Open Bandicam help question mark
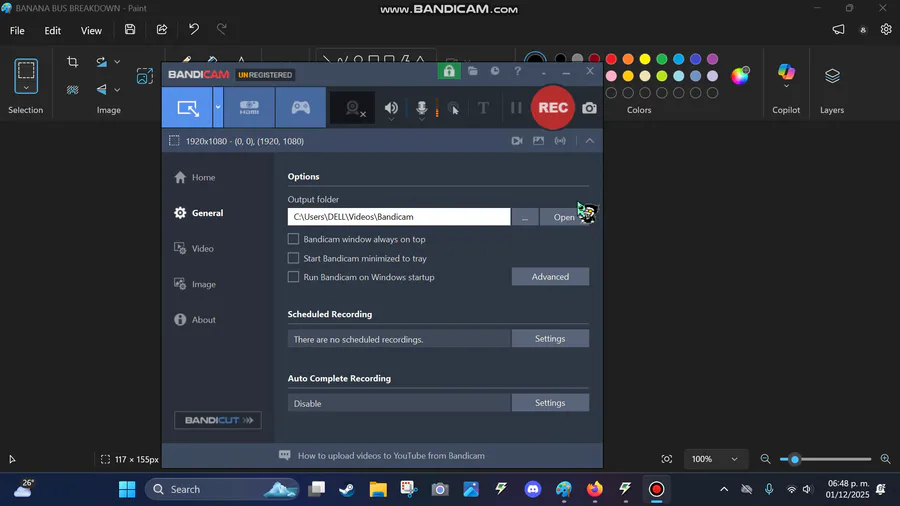 [x=518, y=71]
